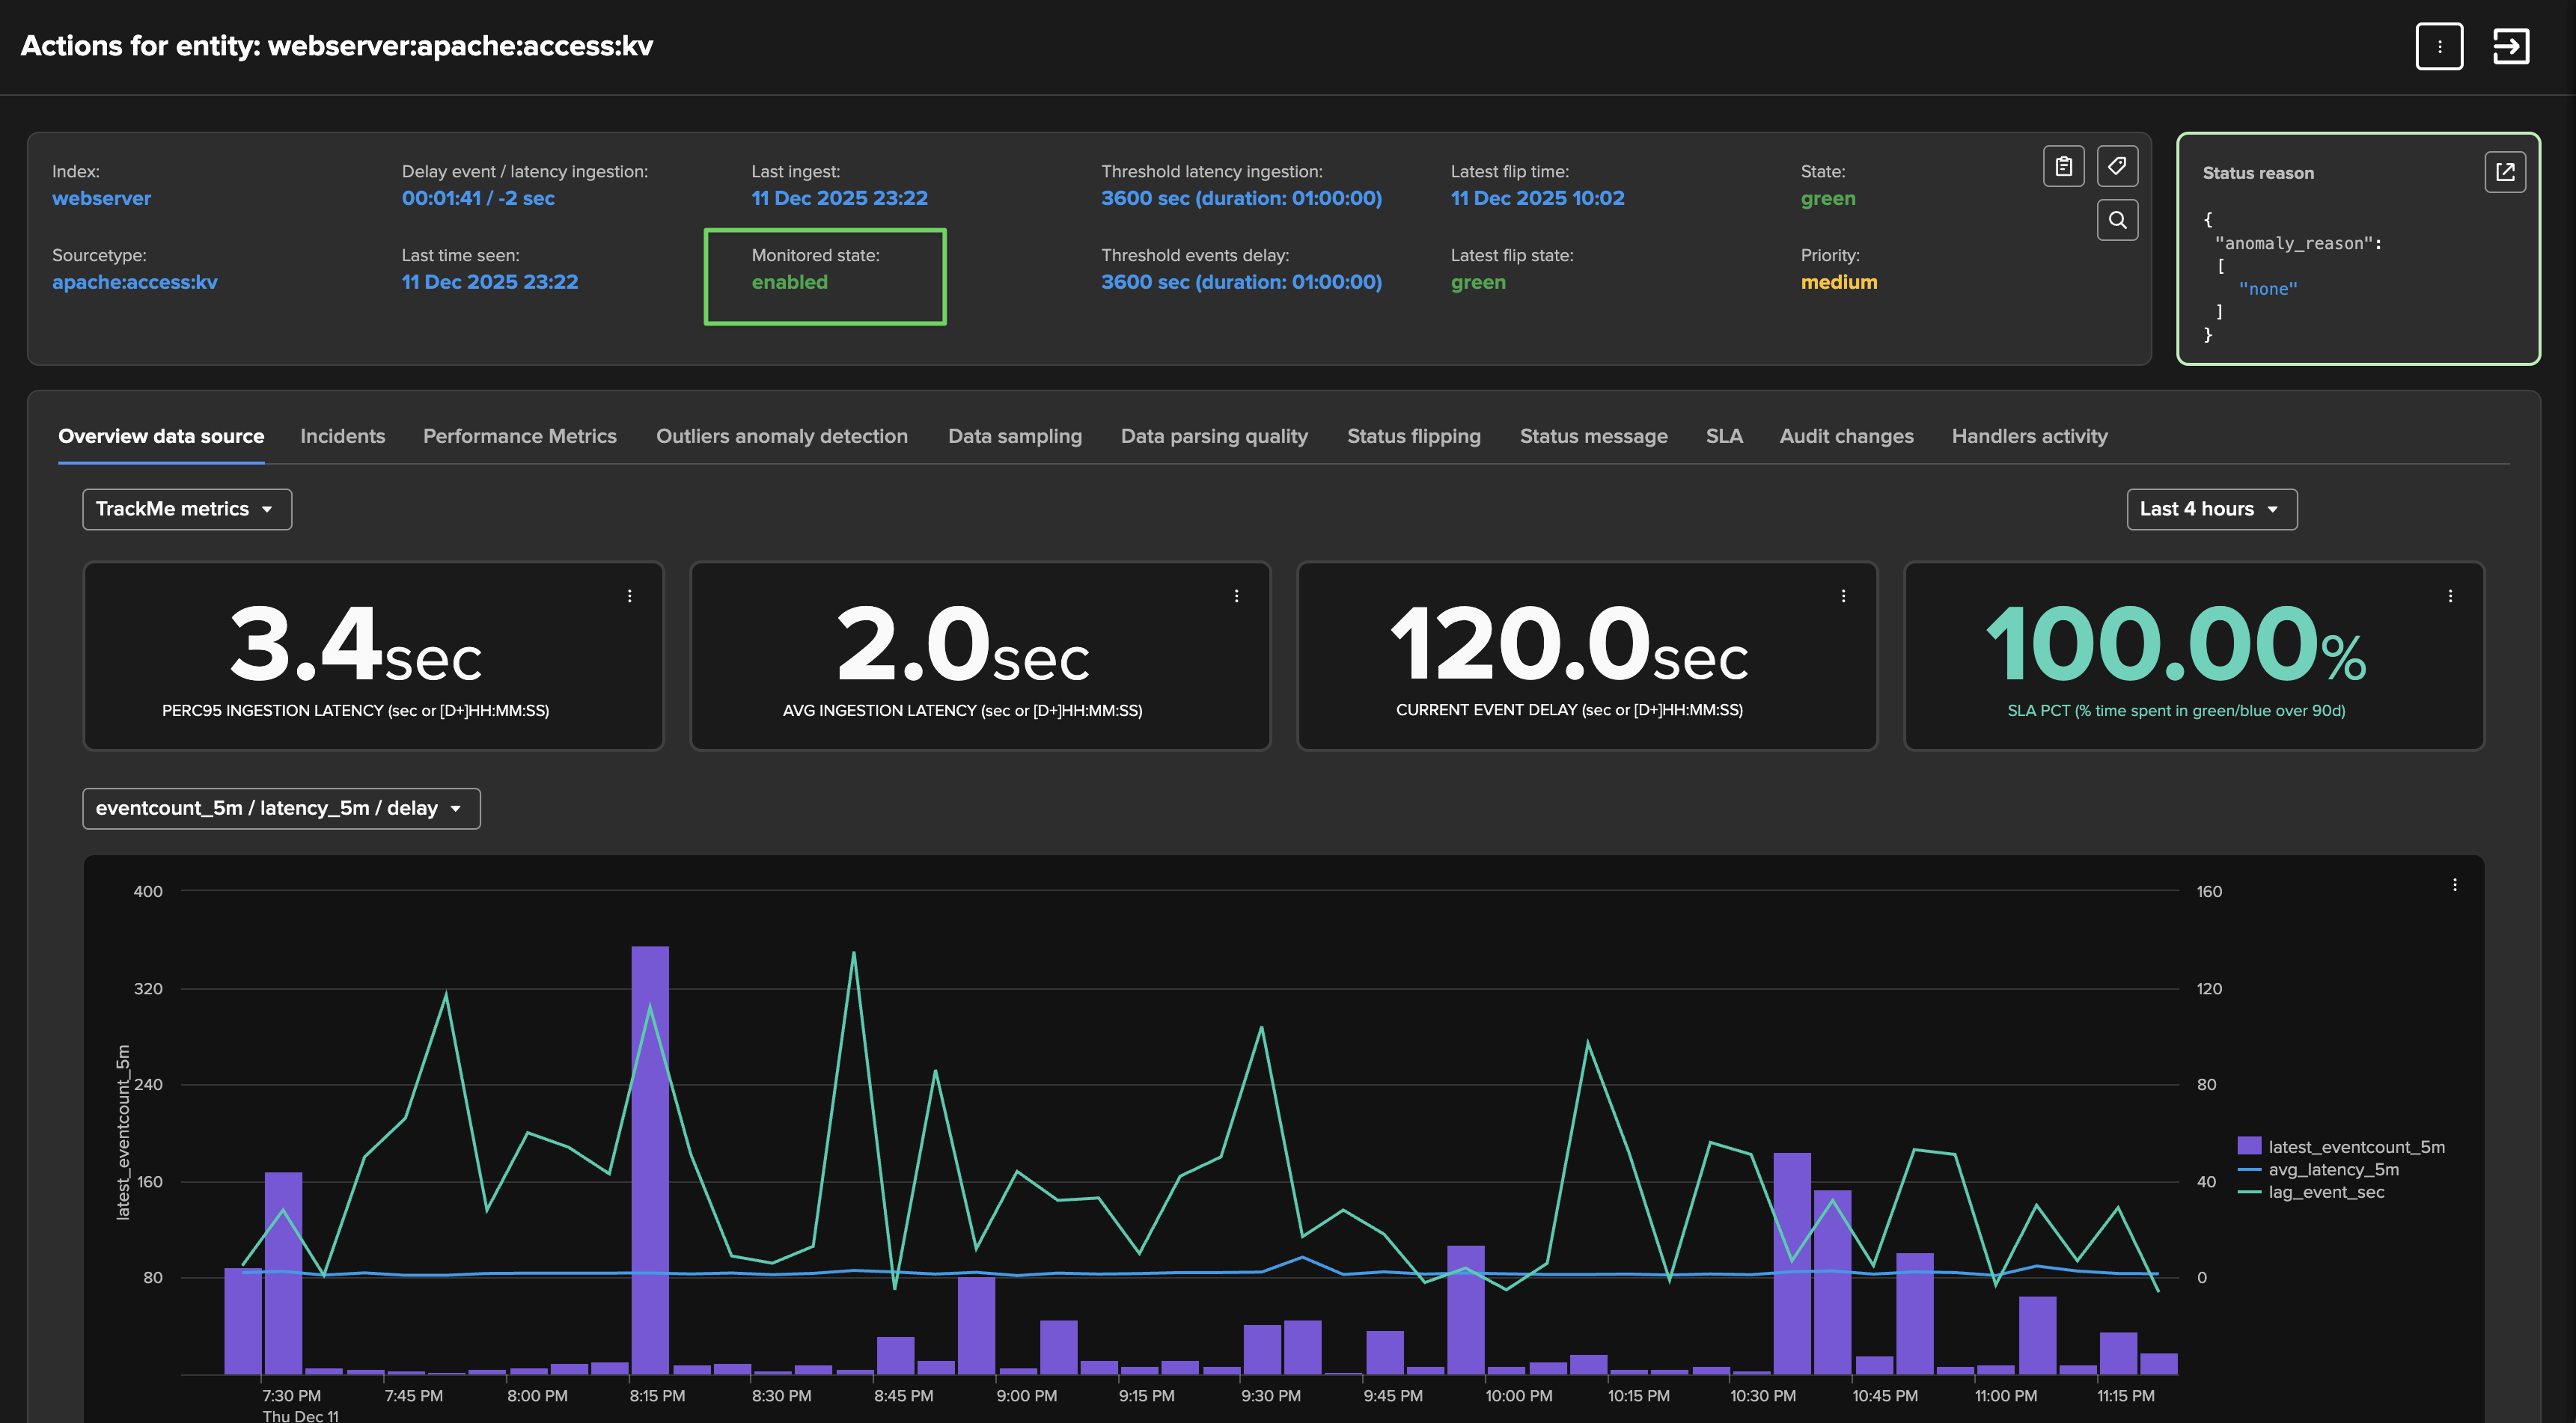
Task: Expand the TrackMe metrics dropdown
Action: [187, 509]
